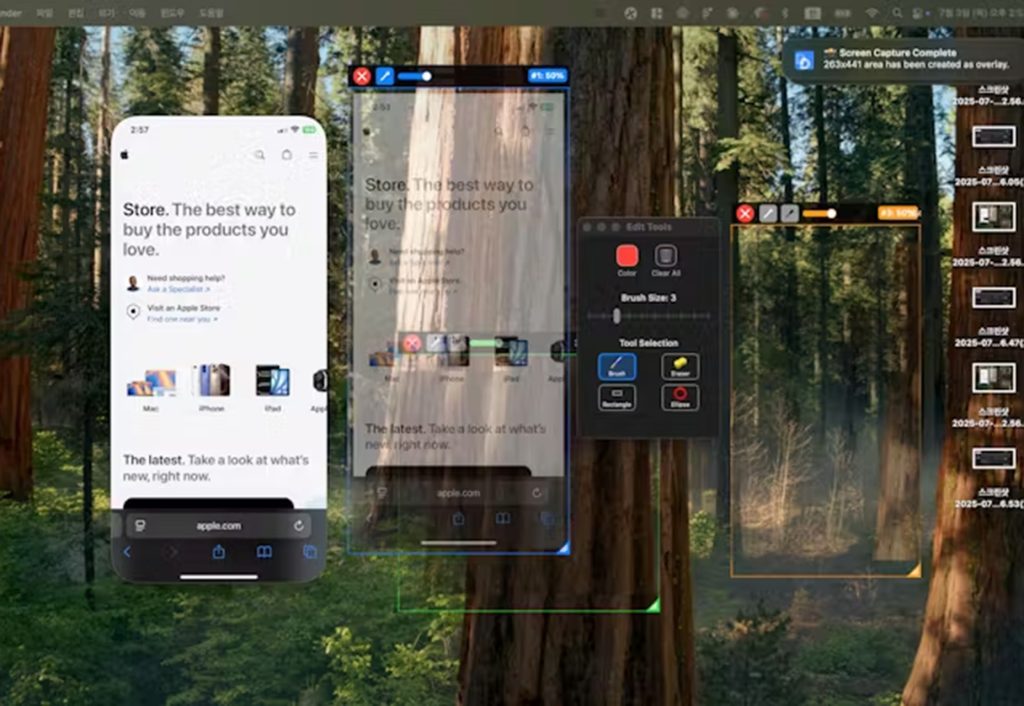Open the 이동 (Go) menu in menu bar
The height and width of the screenshot is (706, 1024).
[x=137, y=13]
